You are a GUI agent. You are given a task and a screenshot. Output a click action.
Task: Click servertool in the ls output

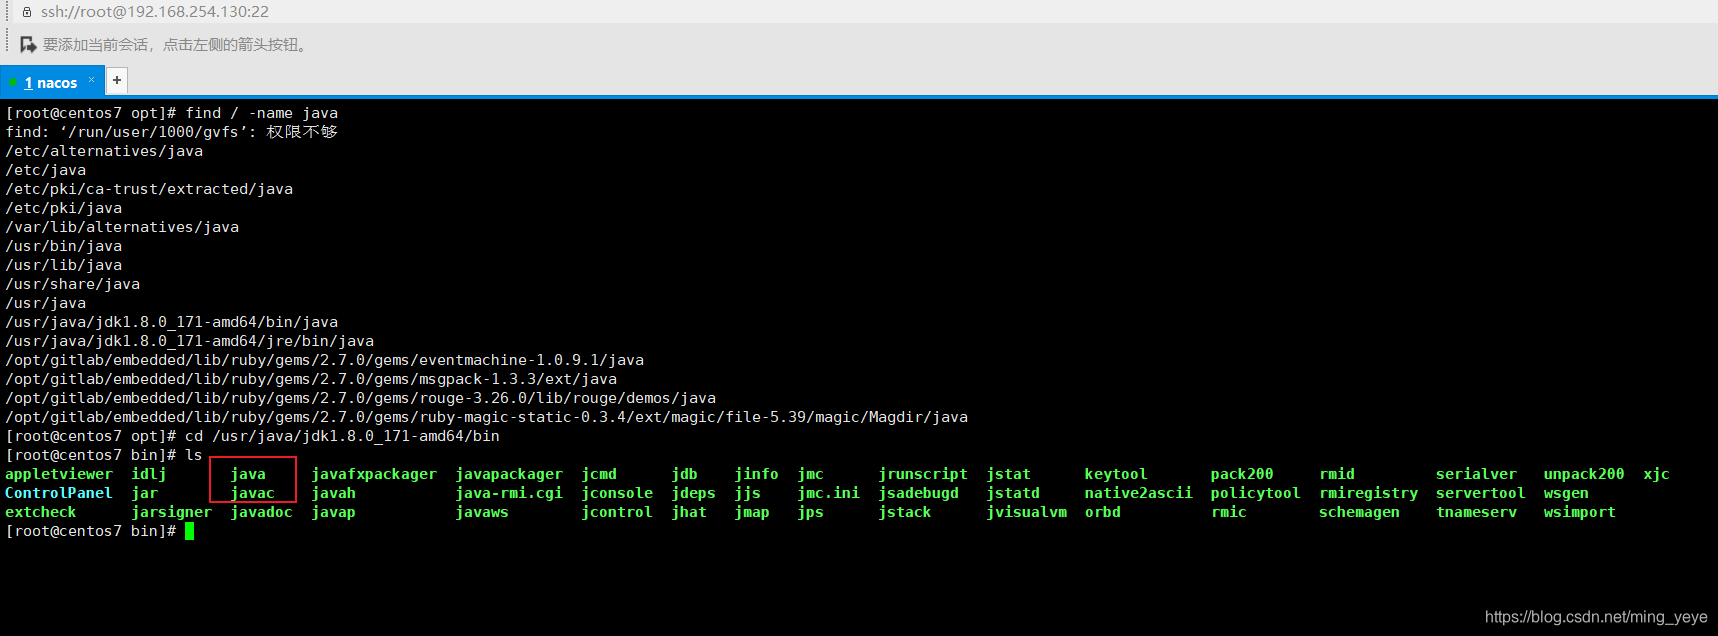click(x=1481, y=493)
